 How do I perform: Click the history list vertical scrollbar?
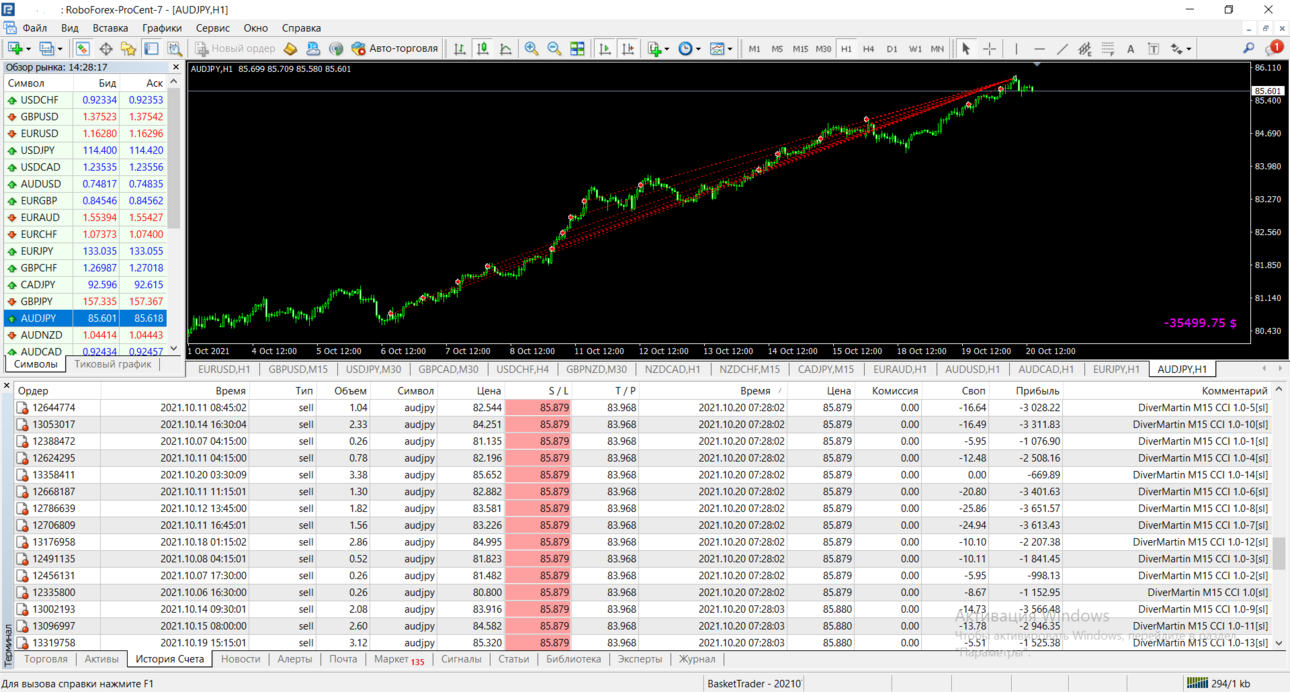(1279, 516)
